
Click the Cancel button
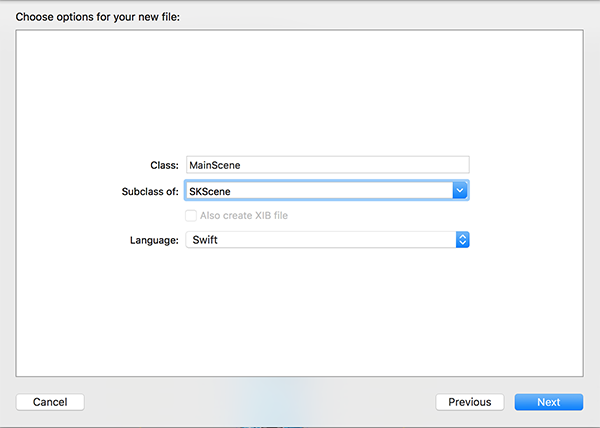point(50,402)
